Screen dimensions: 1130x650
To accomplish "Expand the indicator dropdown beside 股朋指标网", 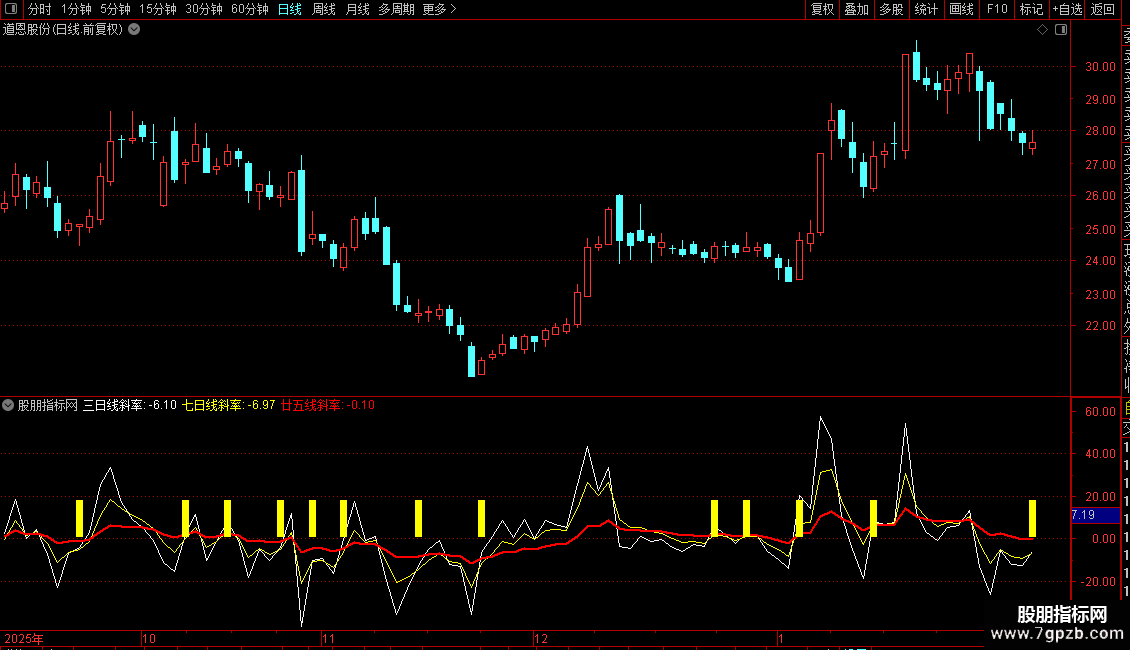I will click(8, 405).
